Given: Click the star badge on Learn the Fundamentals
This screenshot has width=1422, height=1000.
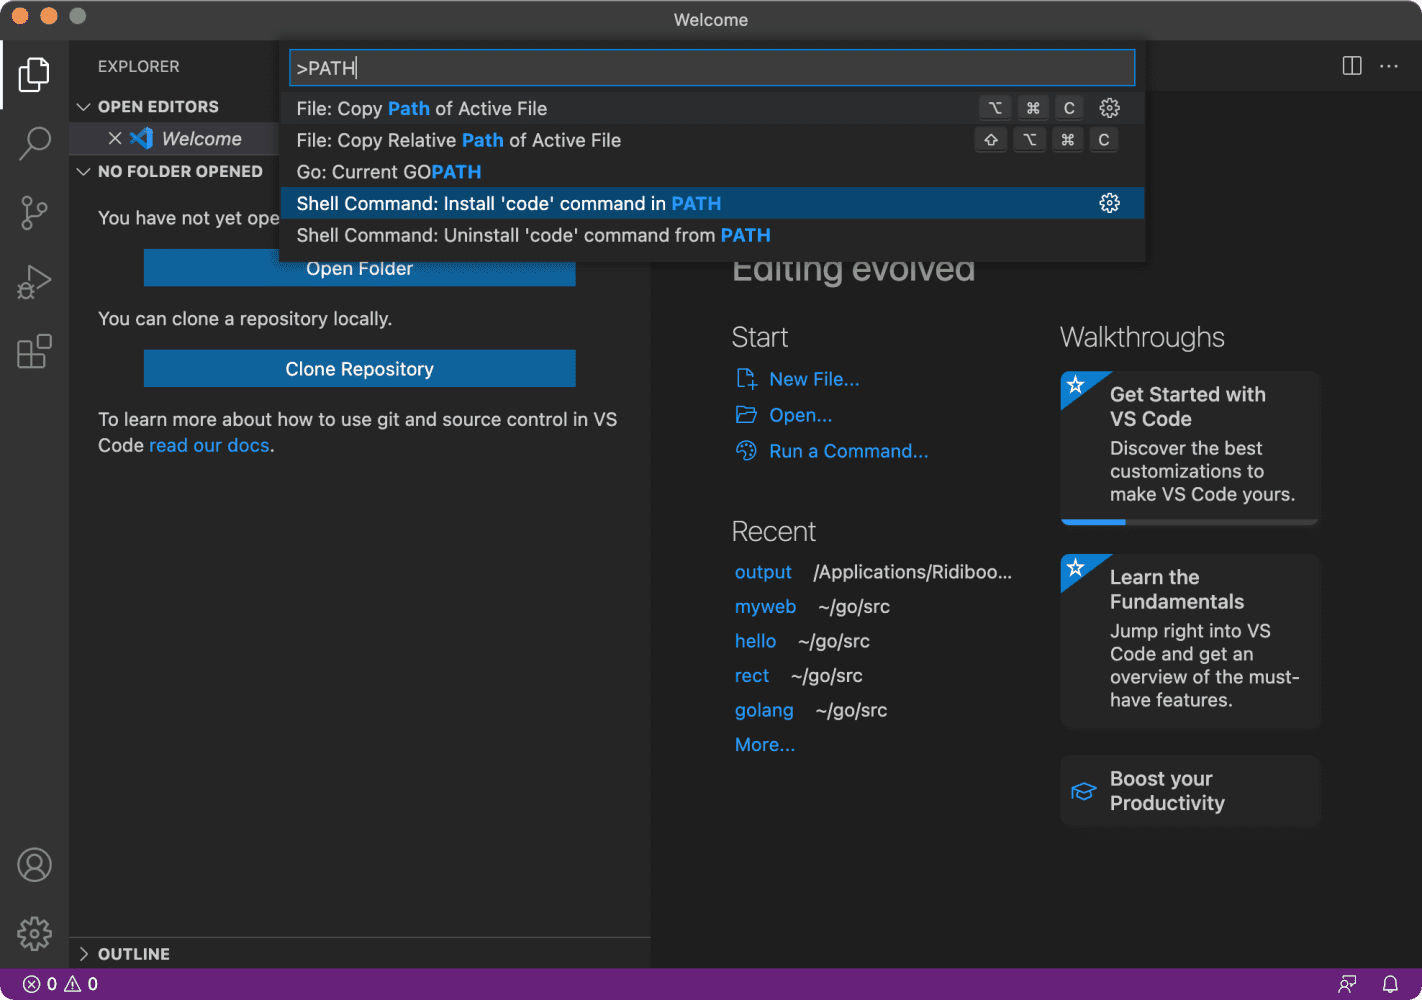Looking at the screenshot, I should click(x=1076, y=568).
